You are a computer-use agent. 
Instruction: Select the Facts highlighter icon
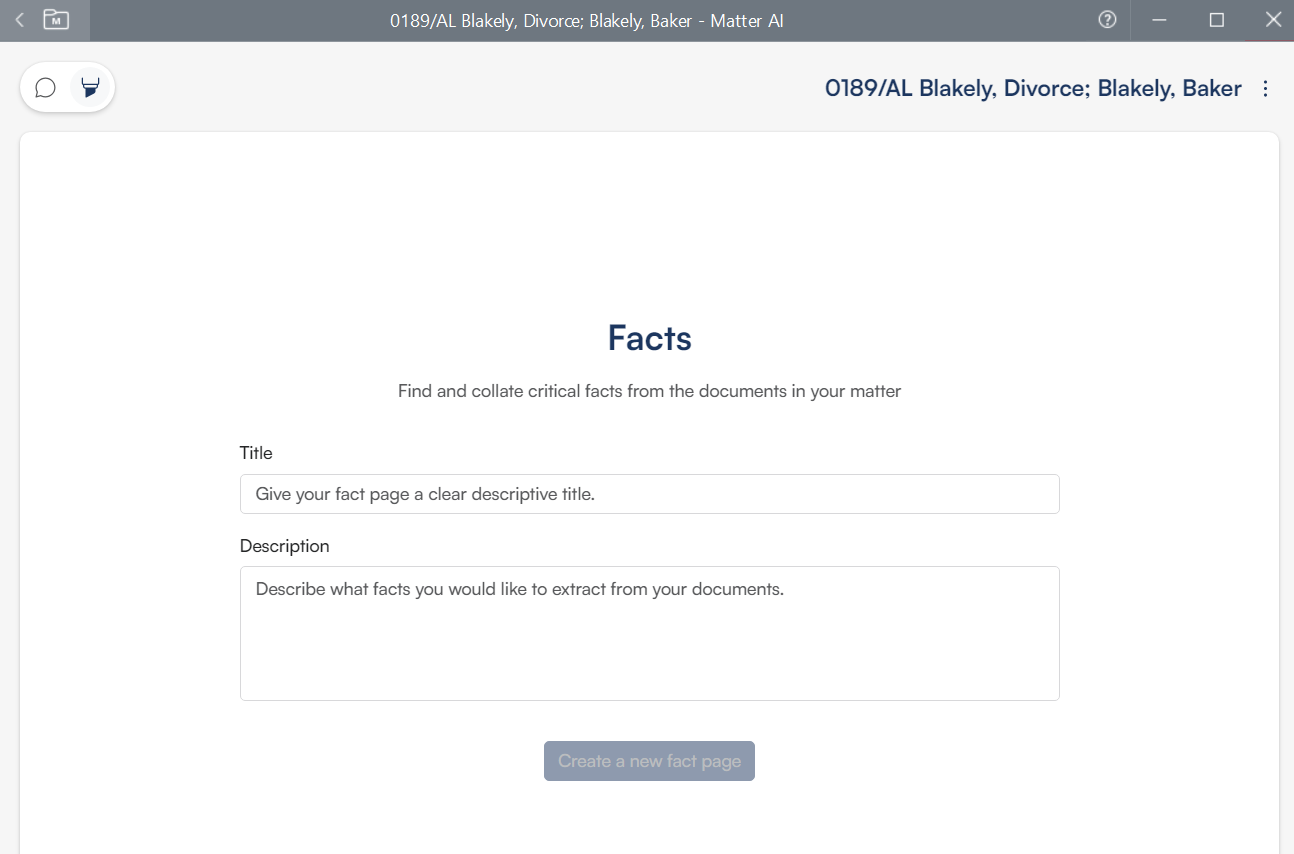click(90, 88)
